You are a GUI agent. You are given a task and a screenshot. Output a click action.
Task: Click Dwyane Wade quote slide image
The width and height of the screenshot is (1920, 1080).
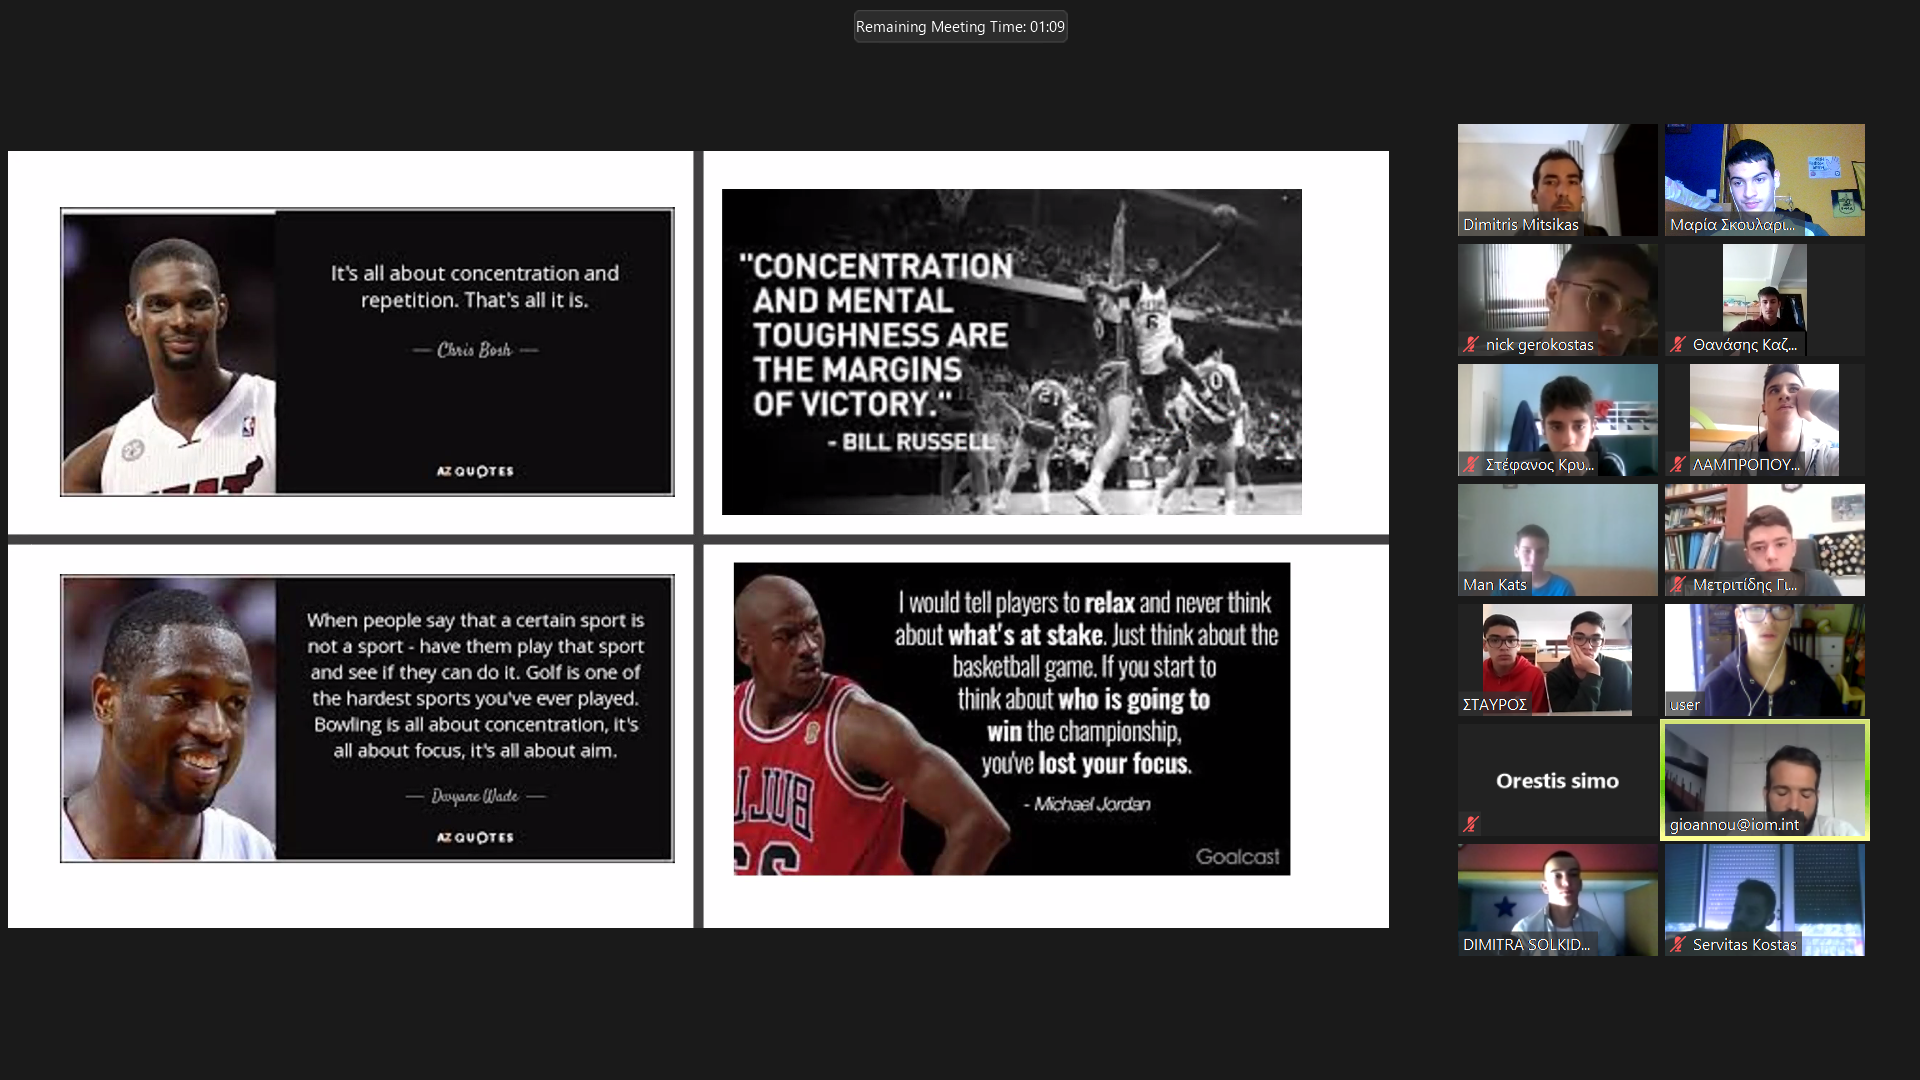[x=367, y=718]
